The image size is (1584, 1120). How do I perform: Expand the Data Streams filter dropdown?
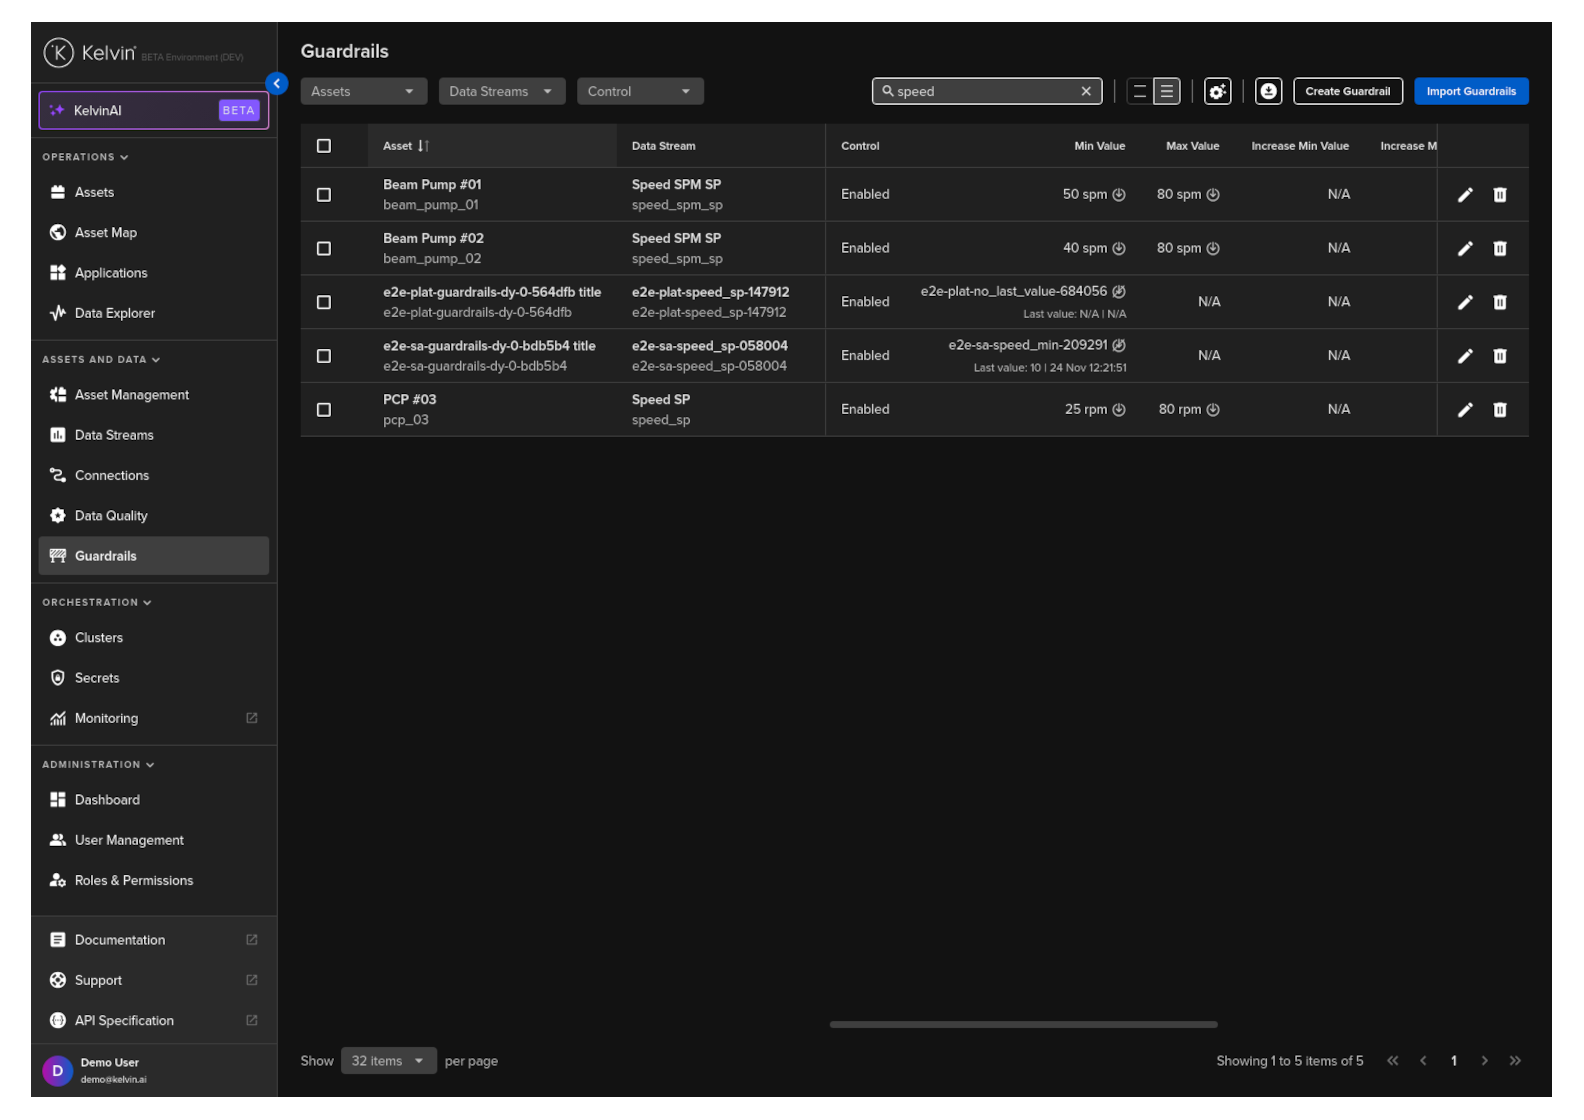coord(501,92)
